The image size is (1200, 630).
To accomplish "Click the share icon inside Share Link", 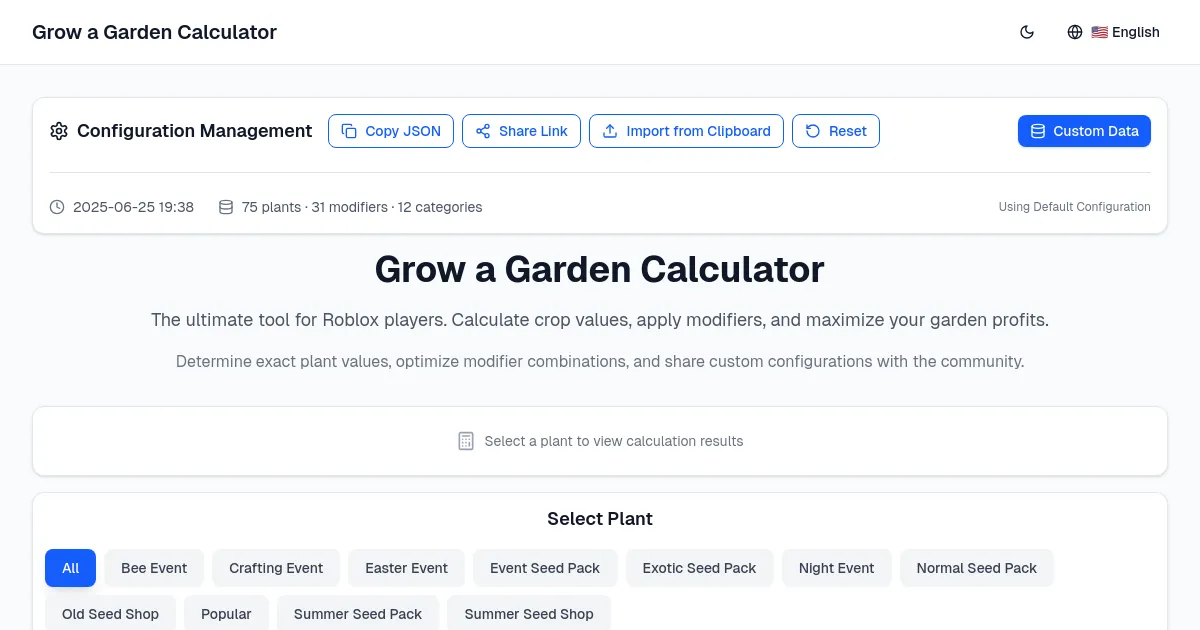I will point(483,131).
